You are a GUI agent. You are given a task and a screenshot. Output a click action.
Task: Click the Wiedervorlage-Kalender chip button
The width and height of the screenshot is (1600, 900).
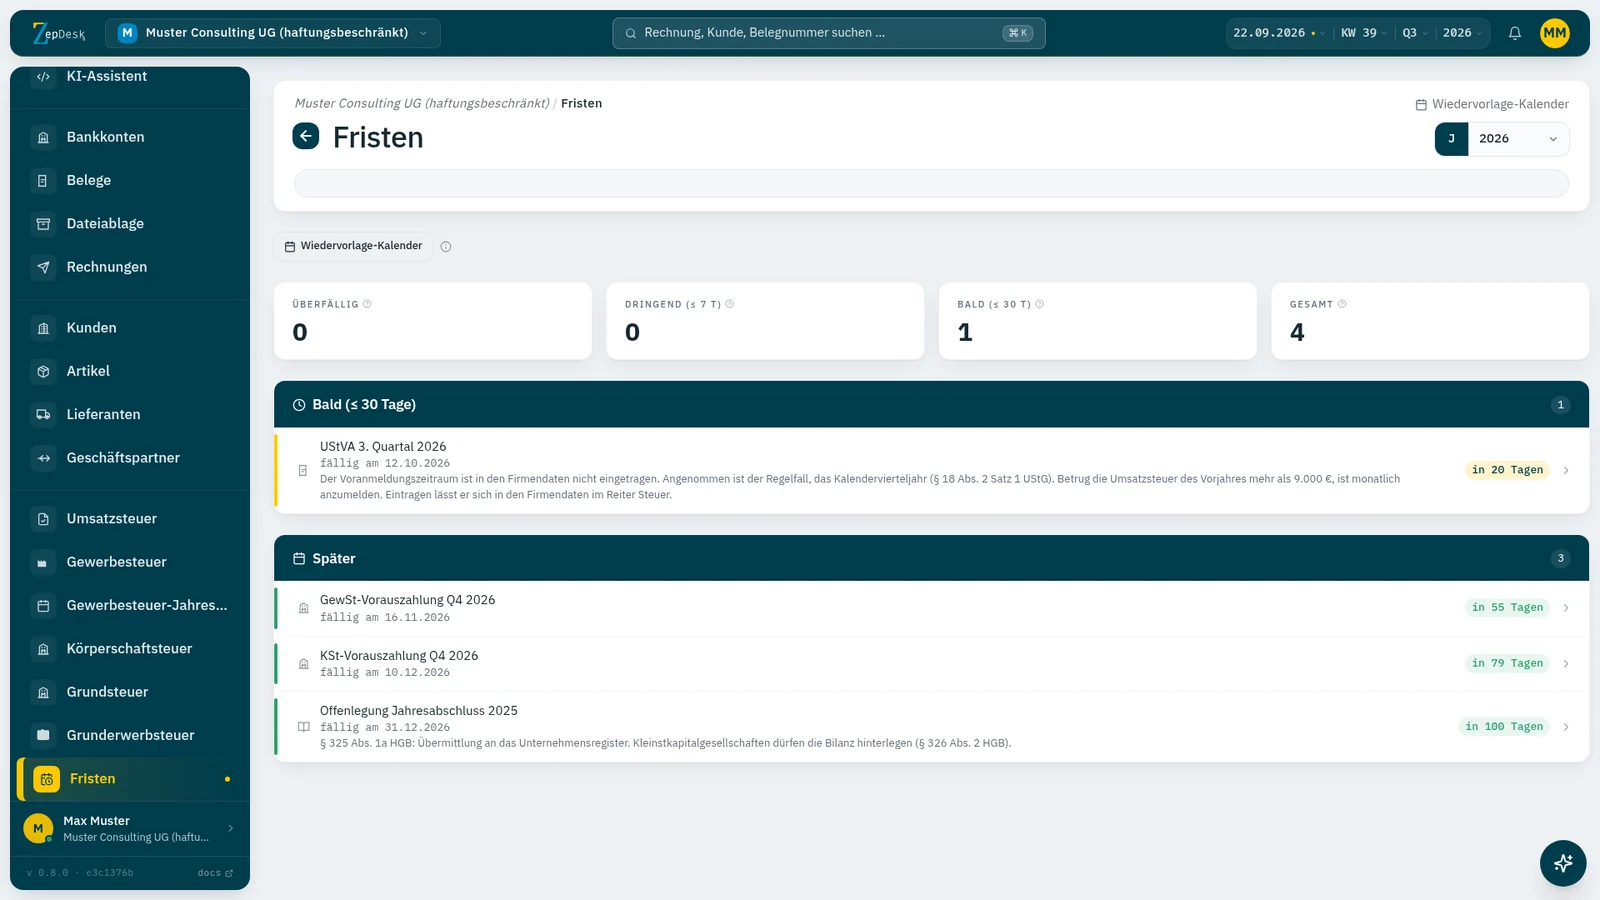pyautogui.click(x=354, y=246)
